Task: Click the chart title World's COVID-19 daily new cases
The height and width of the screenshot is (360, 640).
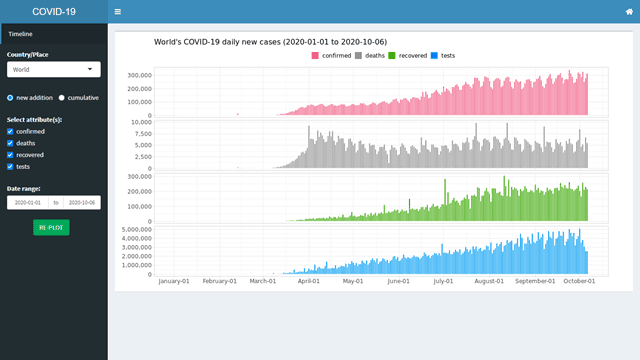Action: [x=270, y=42]
